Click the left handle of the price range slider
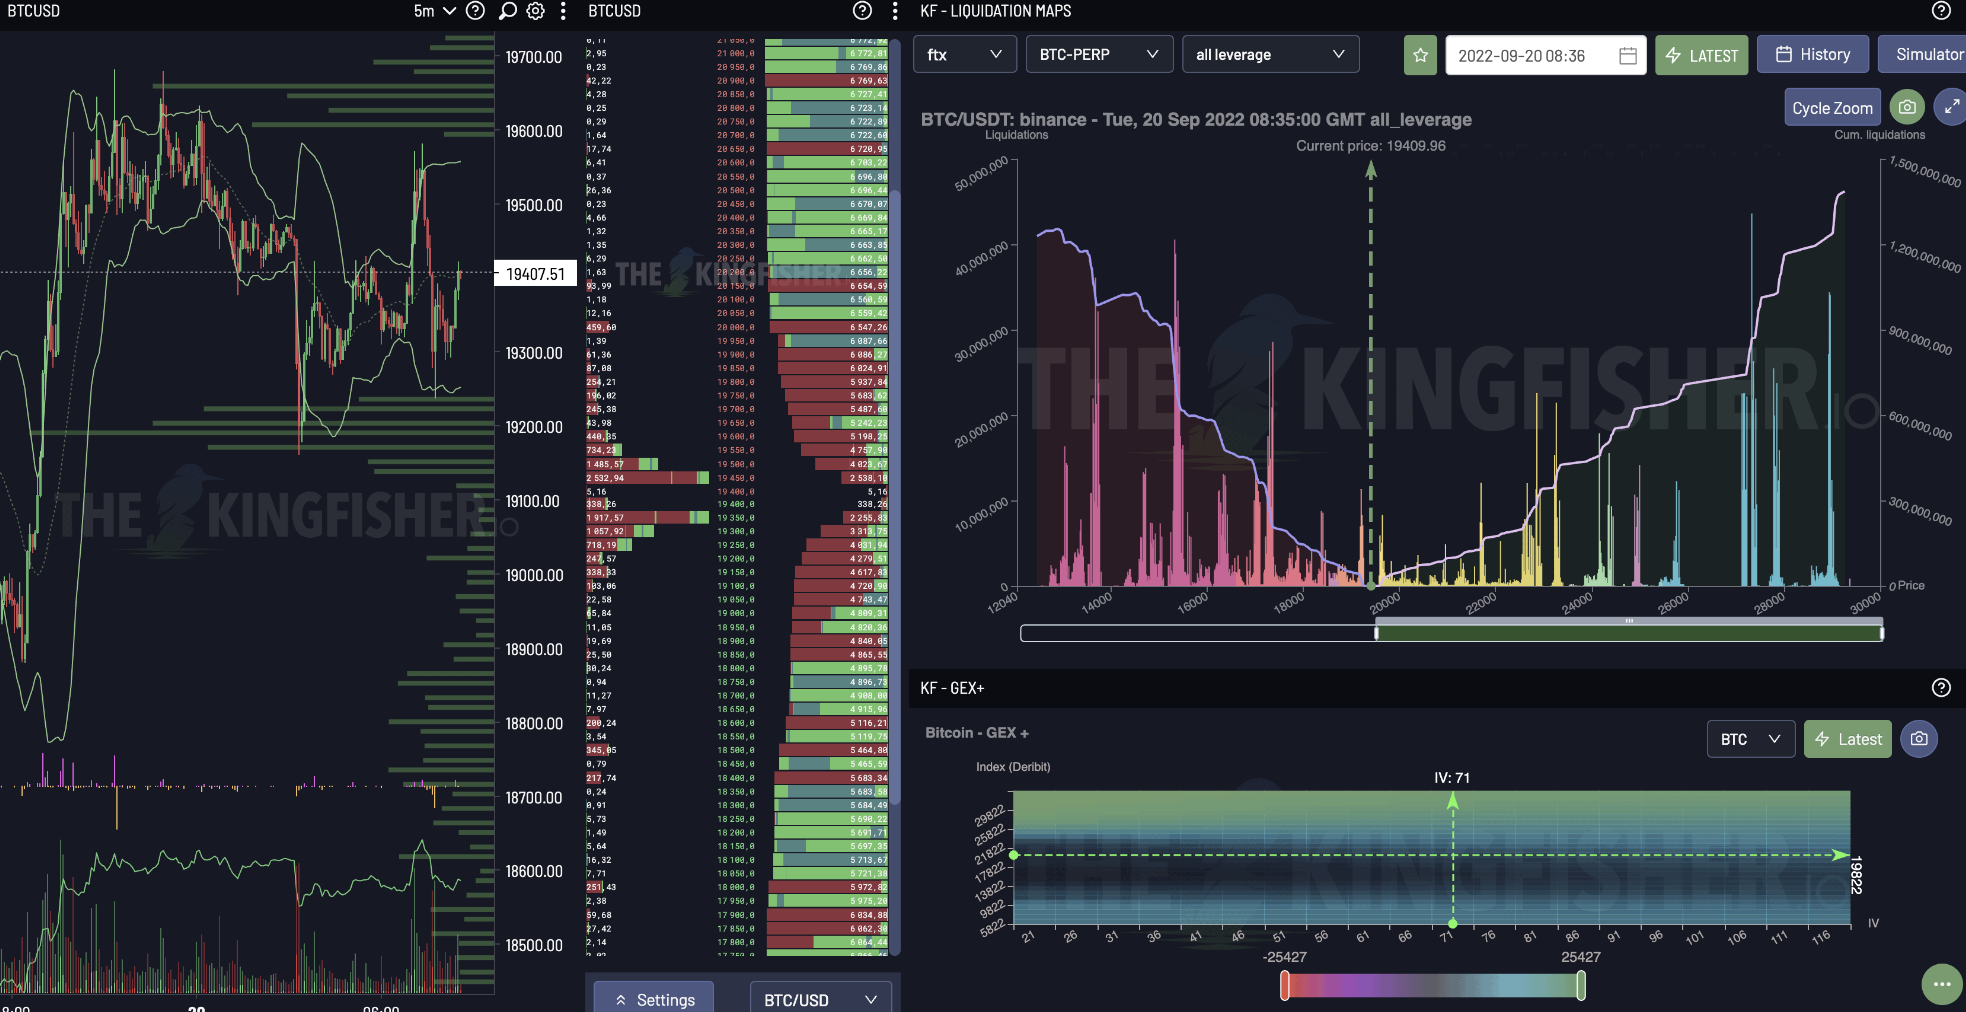This screenshot has height=1012, width=1966. 1376,632
